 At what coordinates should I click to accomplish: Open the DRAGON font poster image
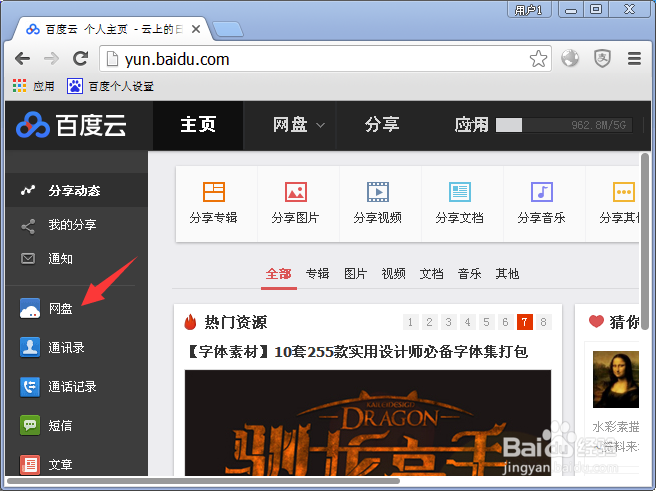(368, 422)
